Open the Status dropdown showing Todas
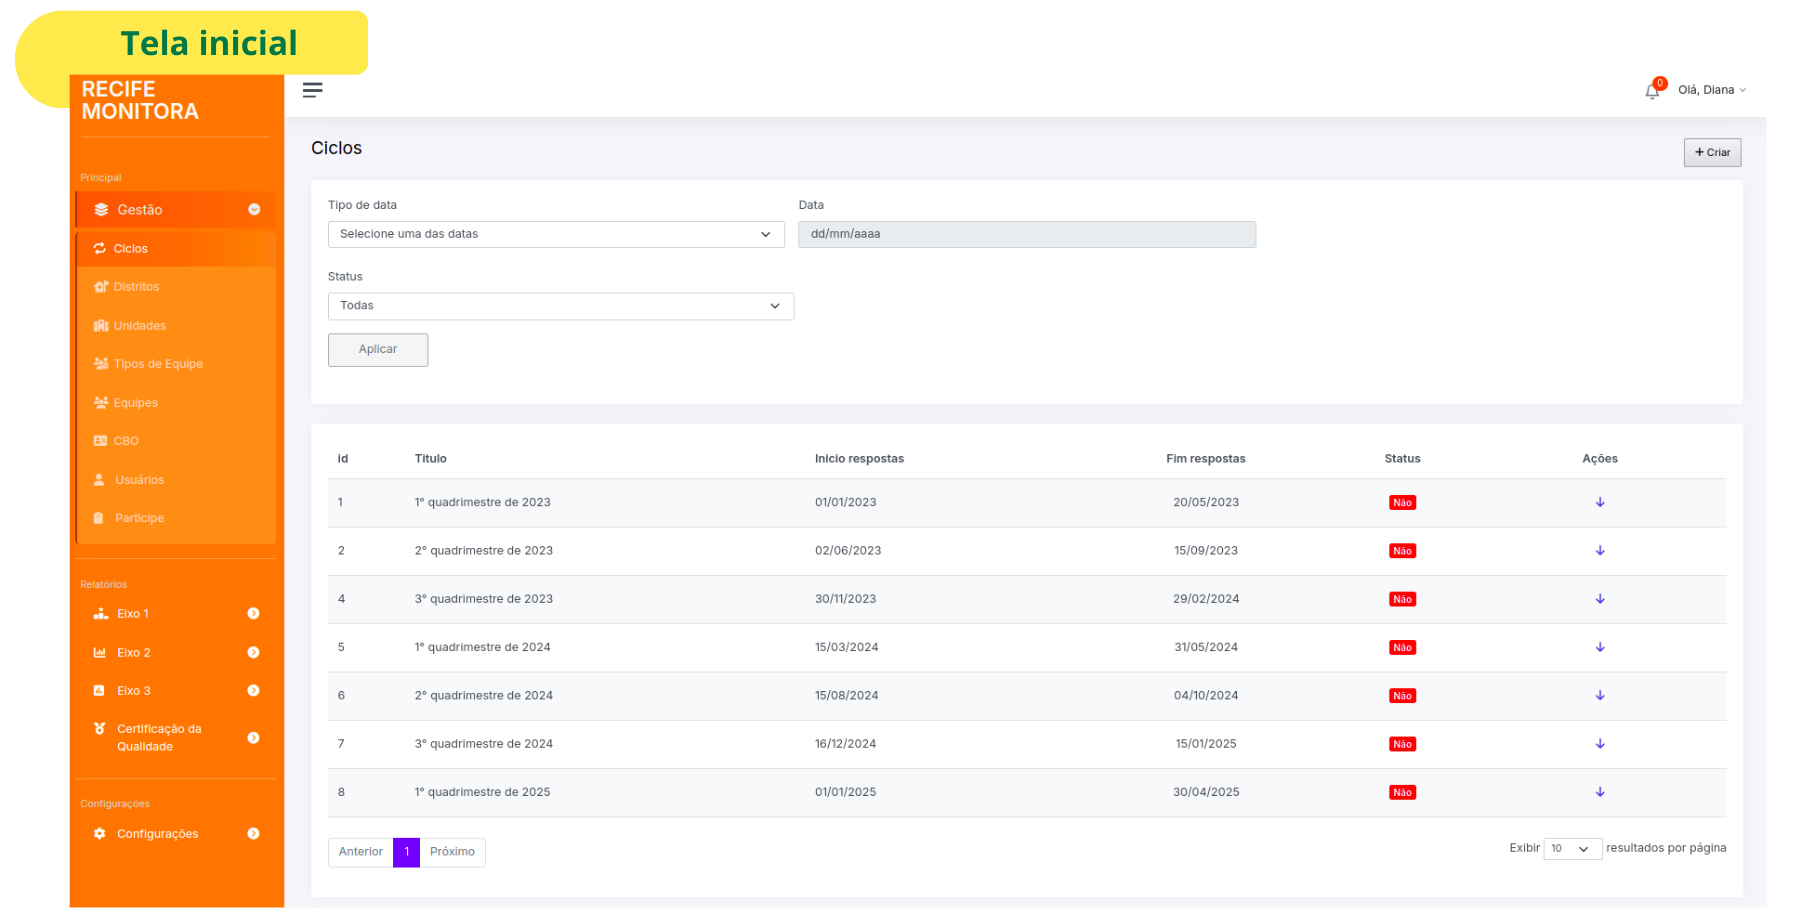Screen dimensions: 1805x922 (561, 306)
